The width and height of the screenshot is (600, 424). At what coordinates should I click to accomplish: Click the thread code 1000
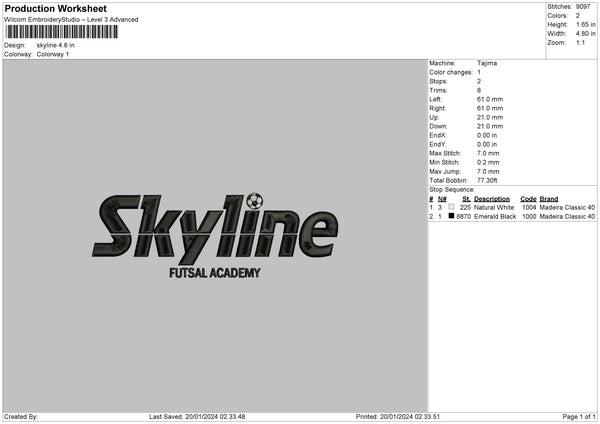(x=529, y=217)
